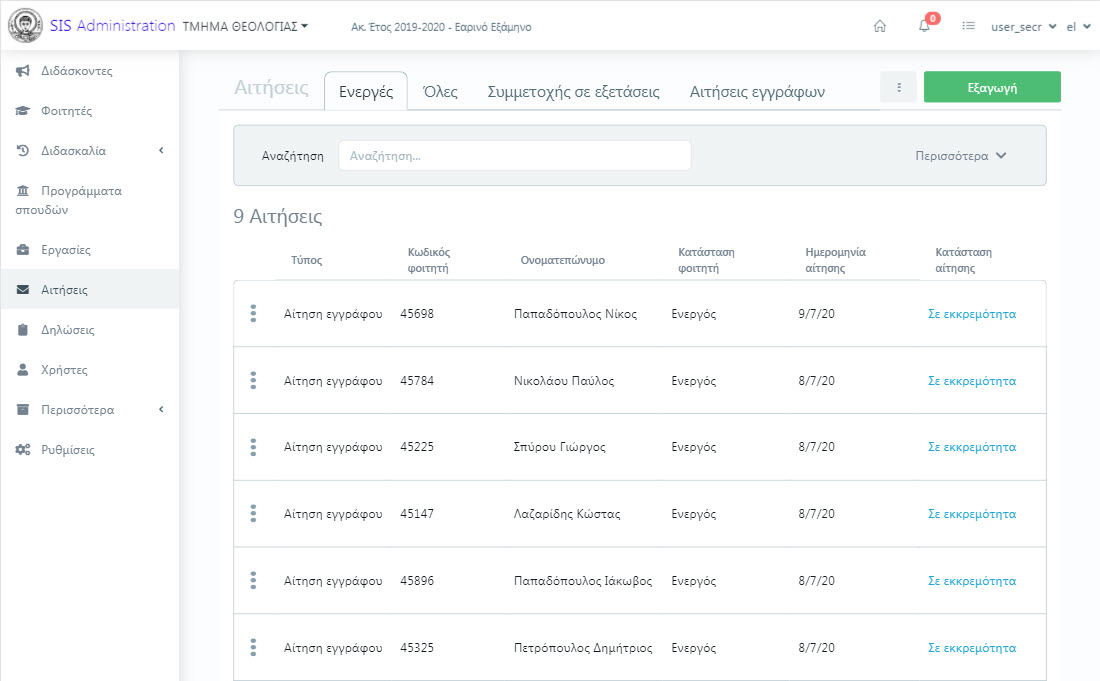Screen dimensions: 1100x681
Task: Click the Τύπος column header
Action: [x=307, y=260]
